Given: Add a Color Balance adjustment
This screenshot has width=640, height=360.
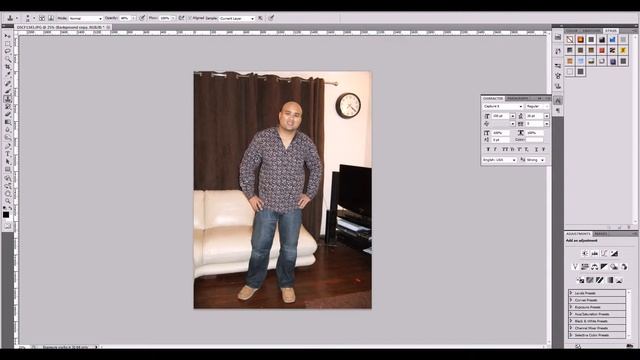Looking at the screenshot, I should pos(594,267).
